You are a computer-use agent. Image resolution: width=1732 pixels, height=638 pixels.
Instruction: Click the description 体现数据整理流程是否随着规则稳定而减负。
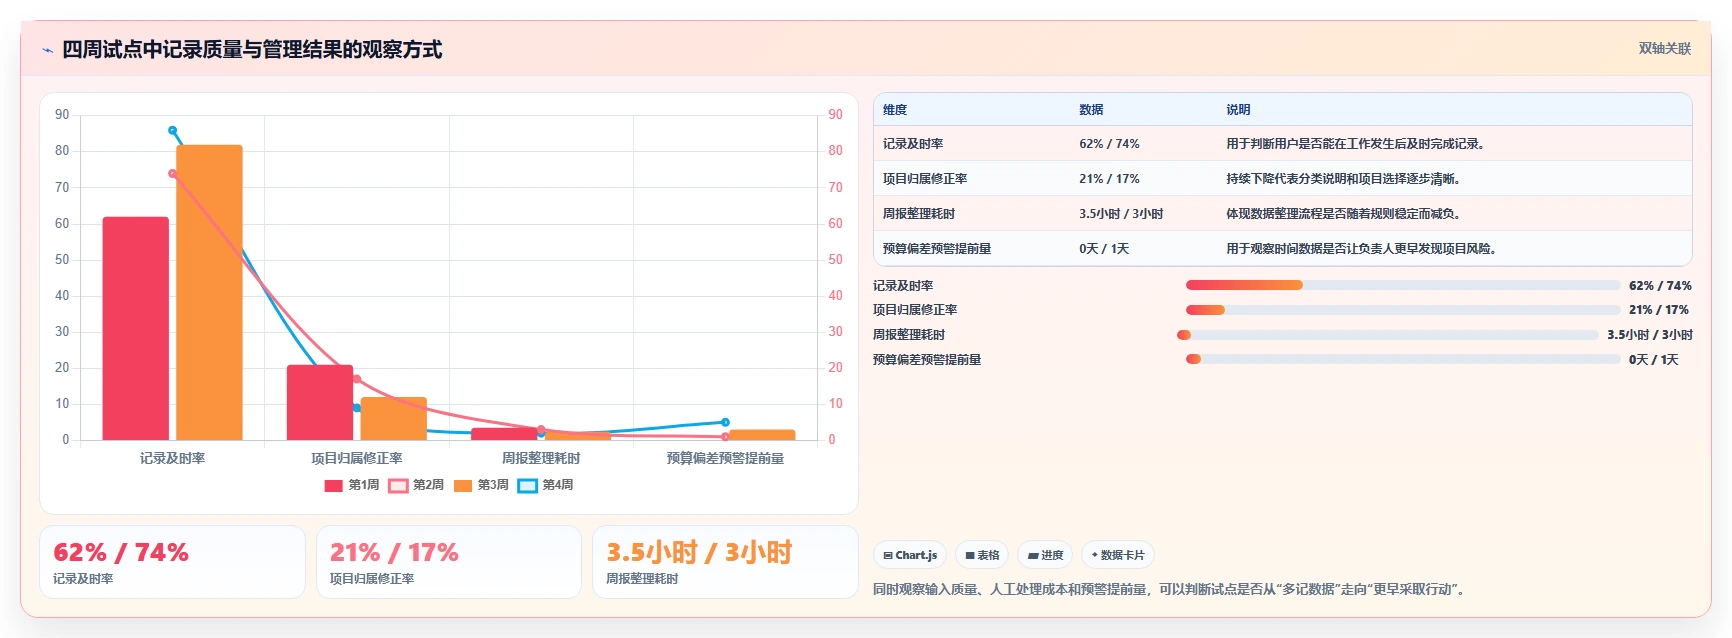pyautogui.click(x=1346, y=214)
